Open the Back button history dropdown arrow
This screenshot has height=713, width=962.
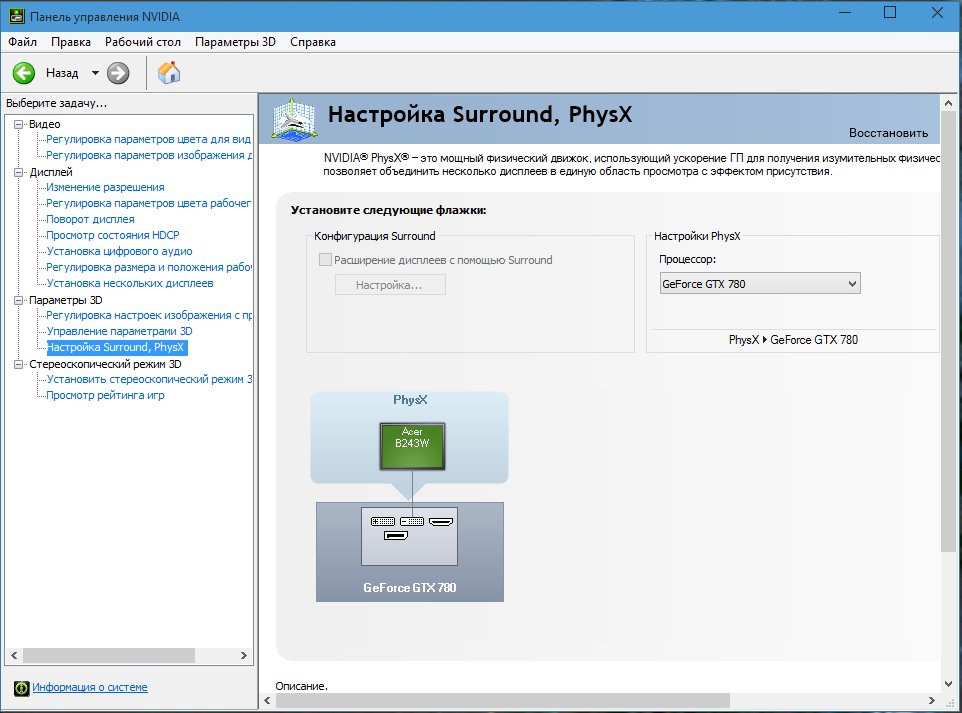[x=95, y=73]
